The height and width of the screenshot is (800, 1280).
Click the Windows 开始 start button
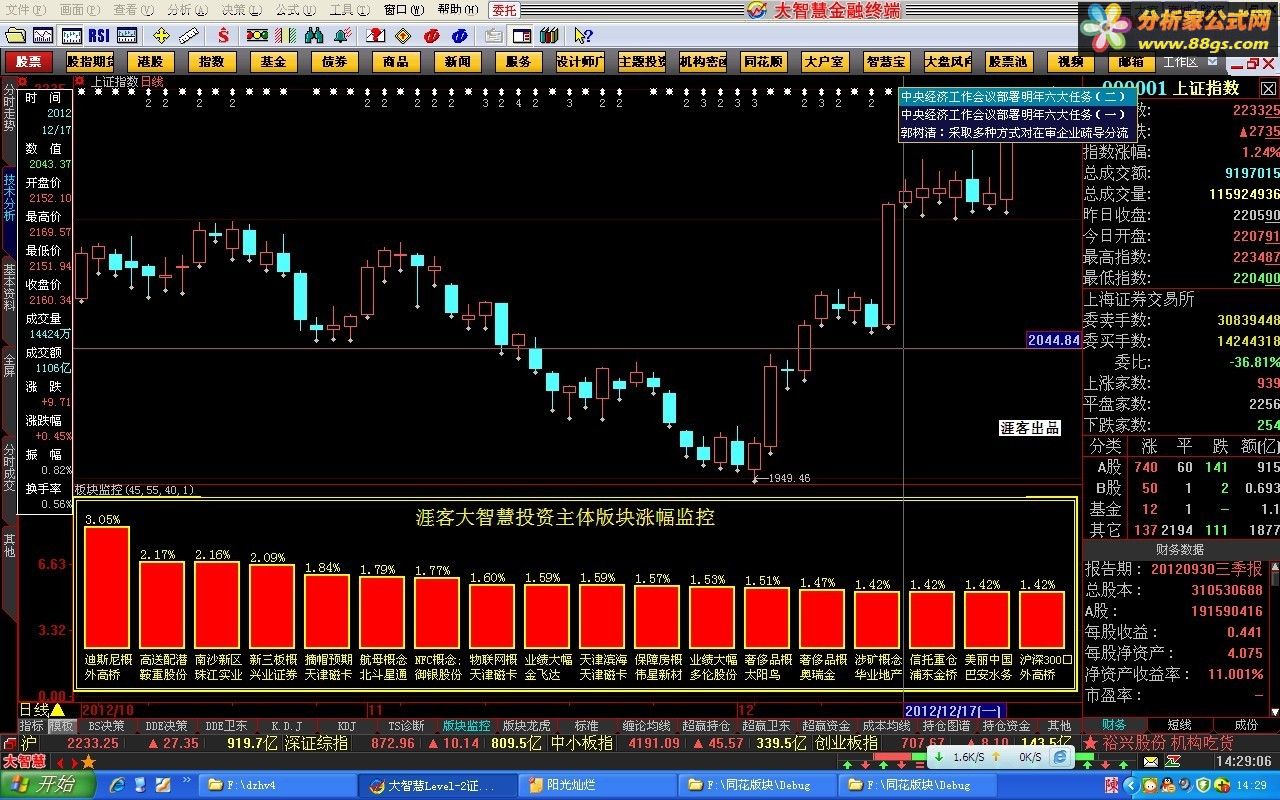coord(48,785)
